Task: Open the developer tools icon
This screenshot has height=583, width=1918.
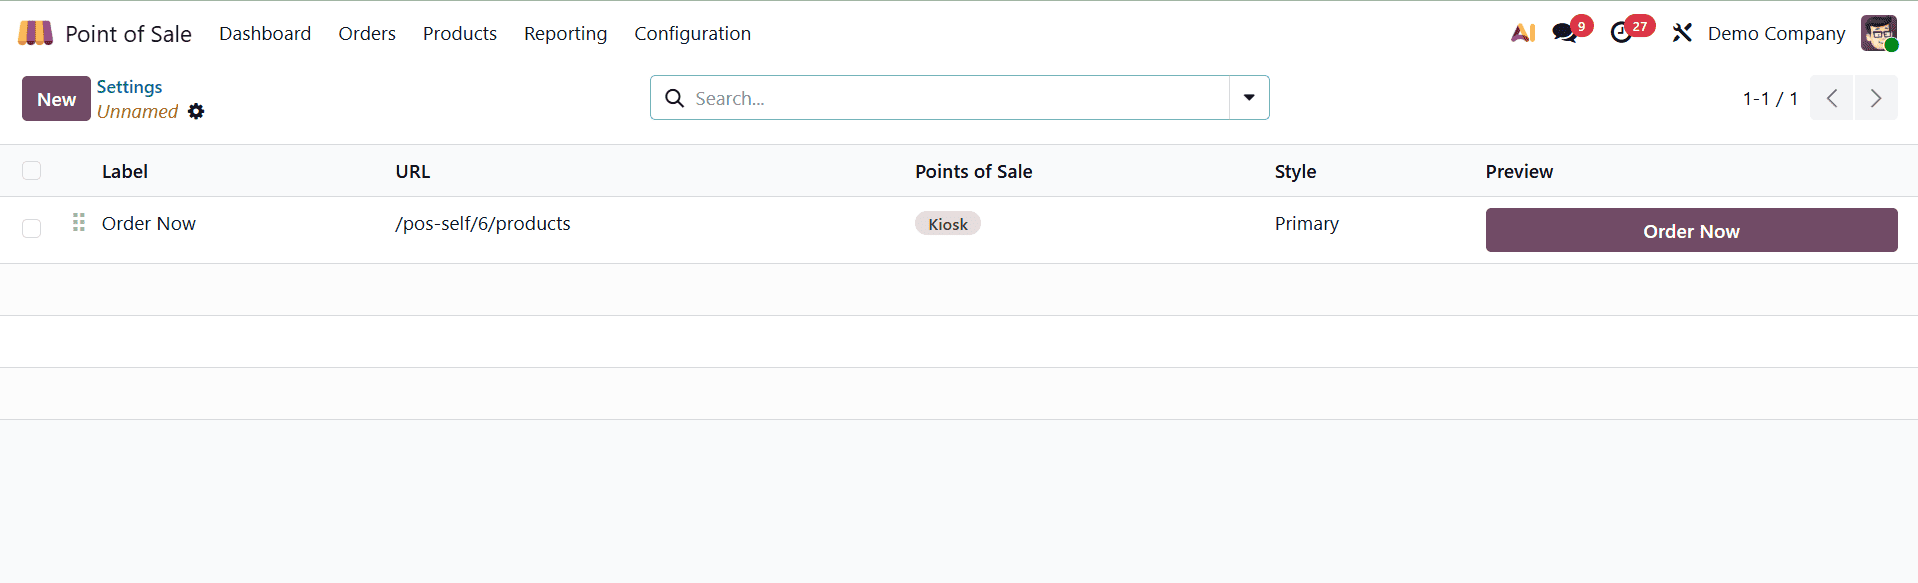Action: point(1681,33)
